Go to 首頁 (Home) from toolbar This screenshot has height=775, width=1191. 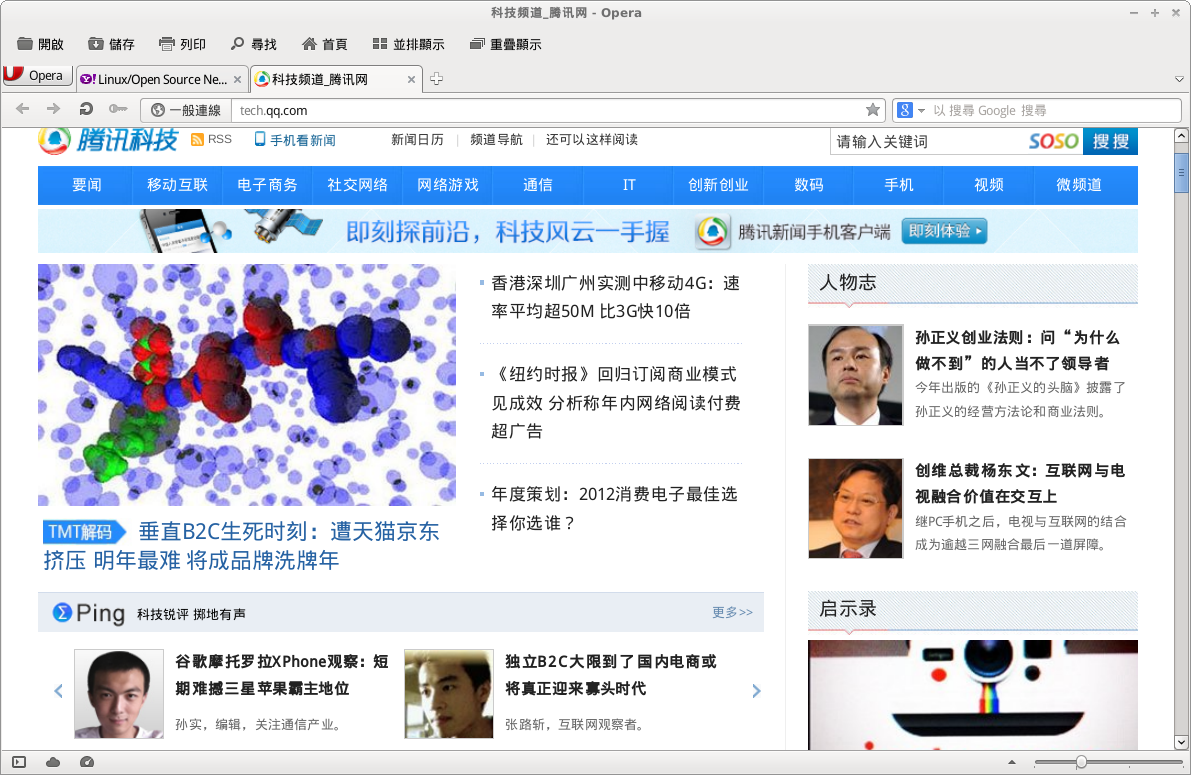point(324,44)
